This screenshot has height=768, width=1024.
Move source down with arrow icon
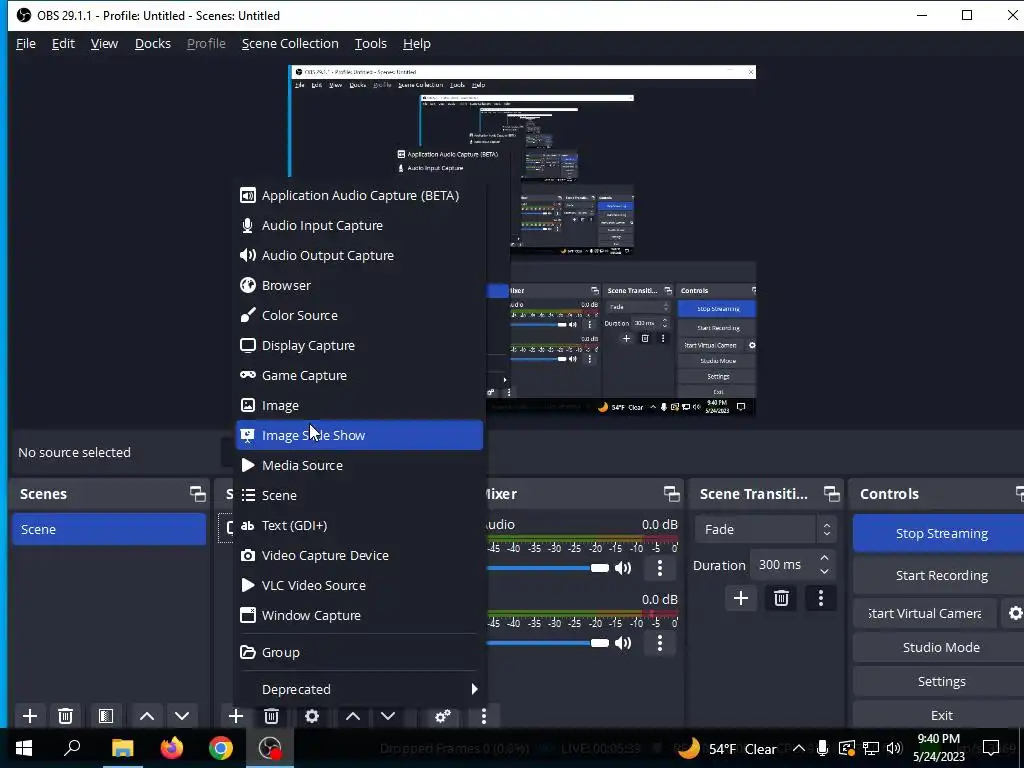coord(388,716)
